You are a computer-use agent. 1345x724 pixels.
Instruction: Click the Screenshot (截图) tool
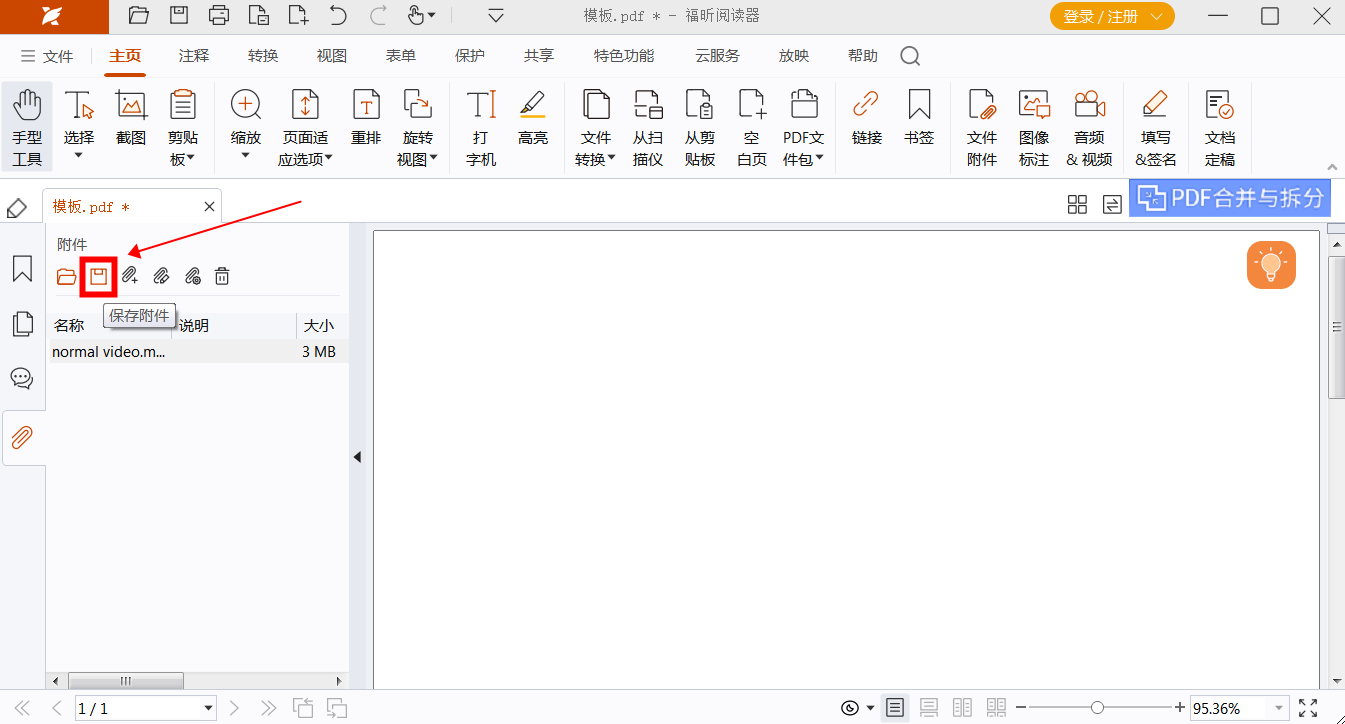click(131, 118)
